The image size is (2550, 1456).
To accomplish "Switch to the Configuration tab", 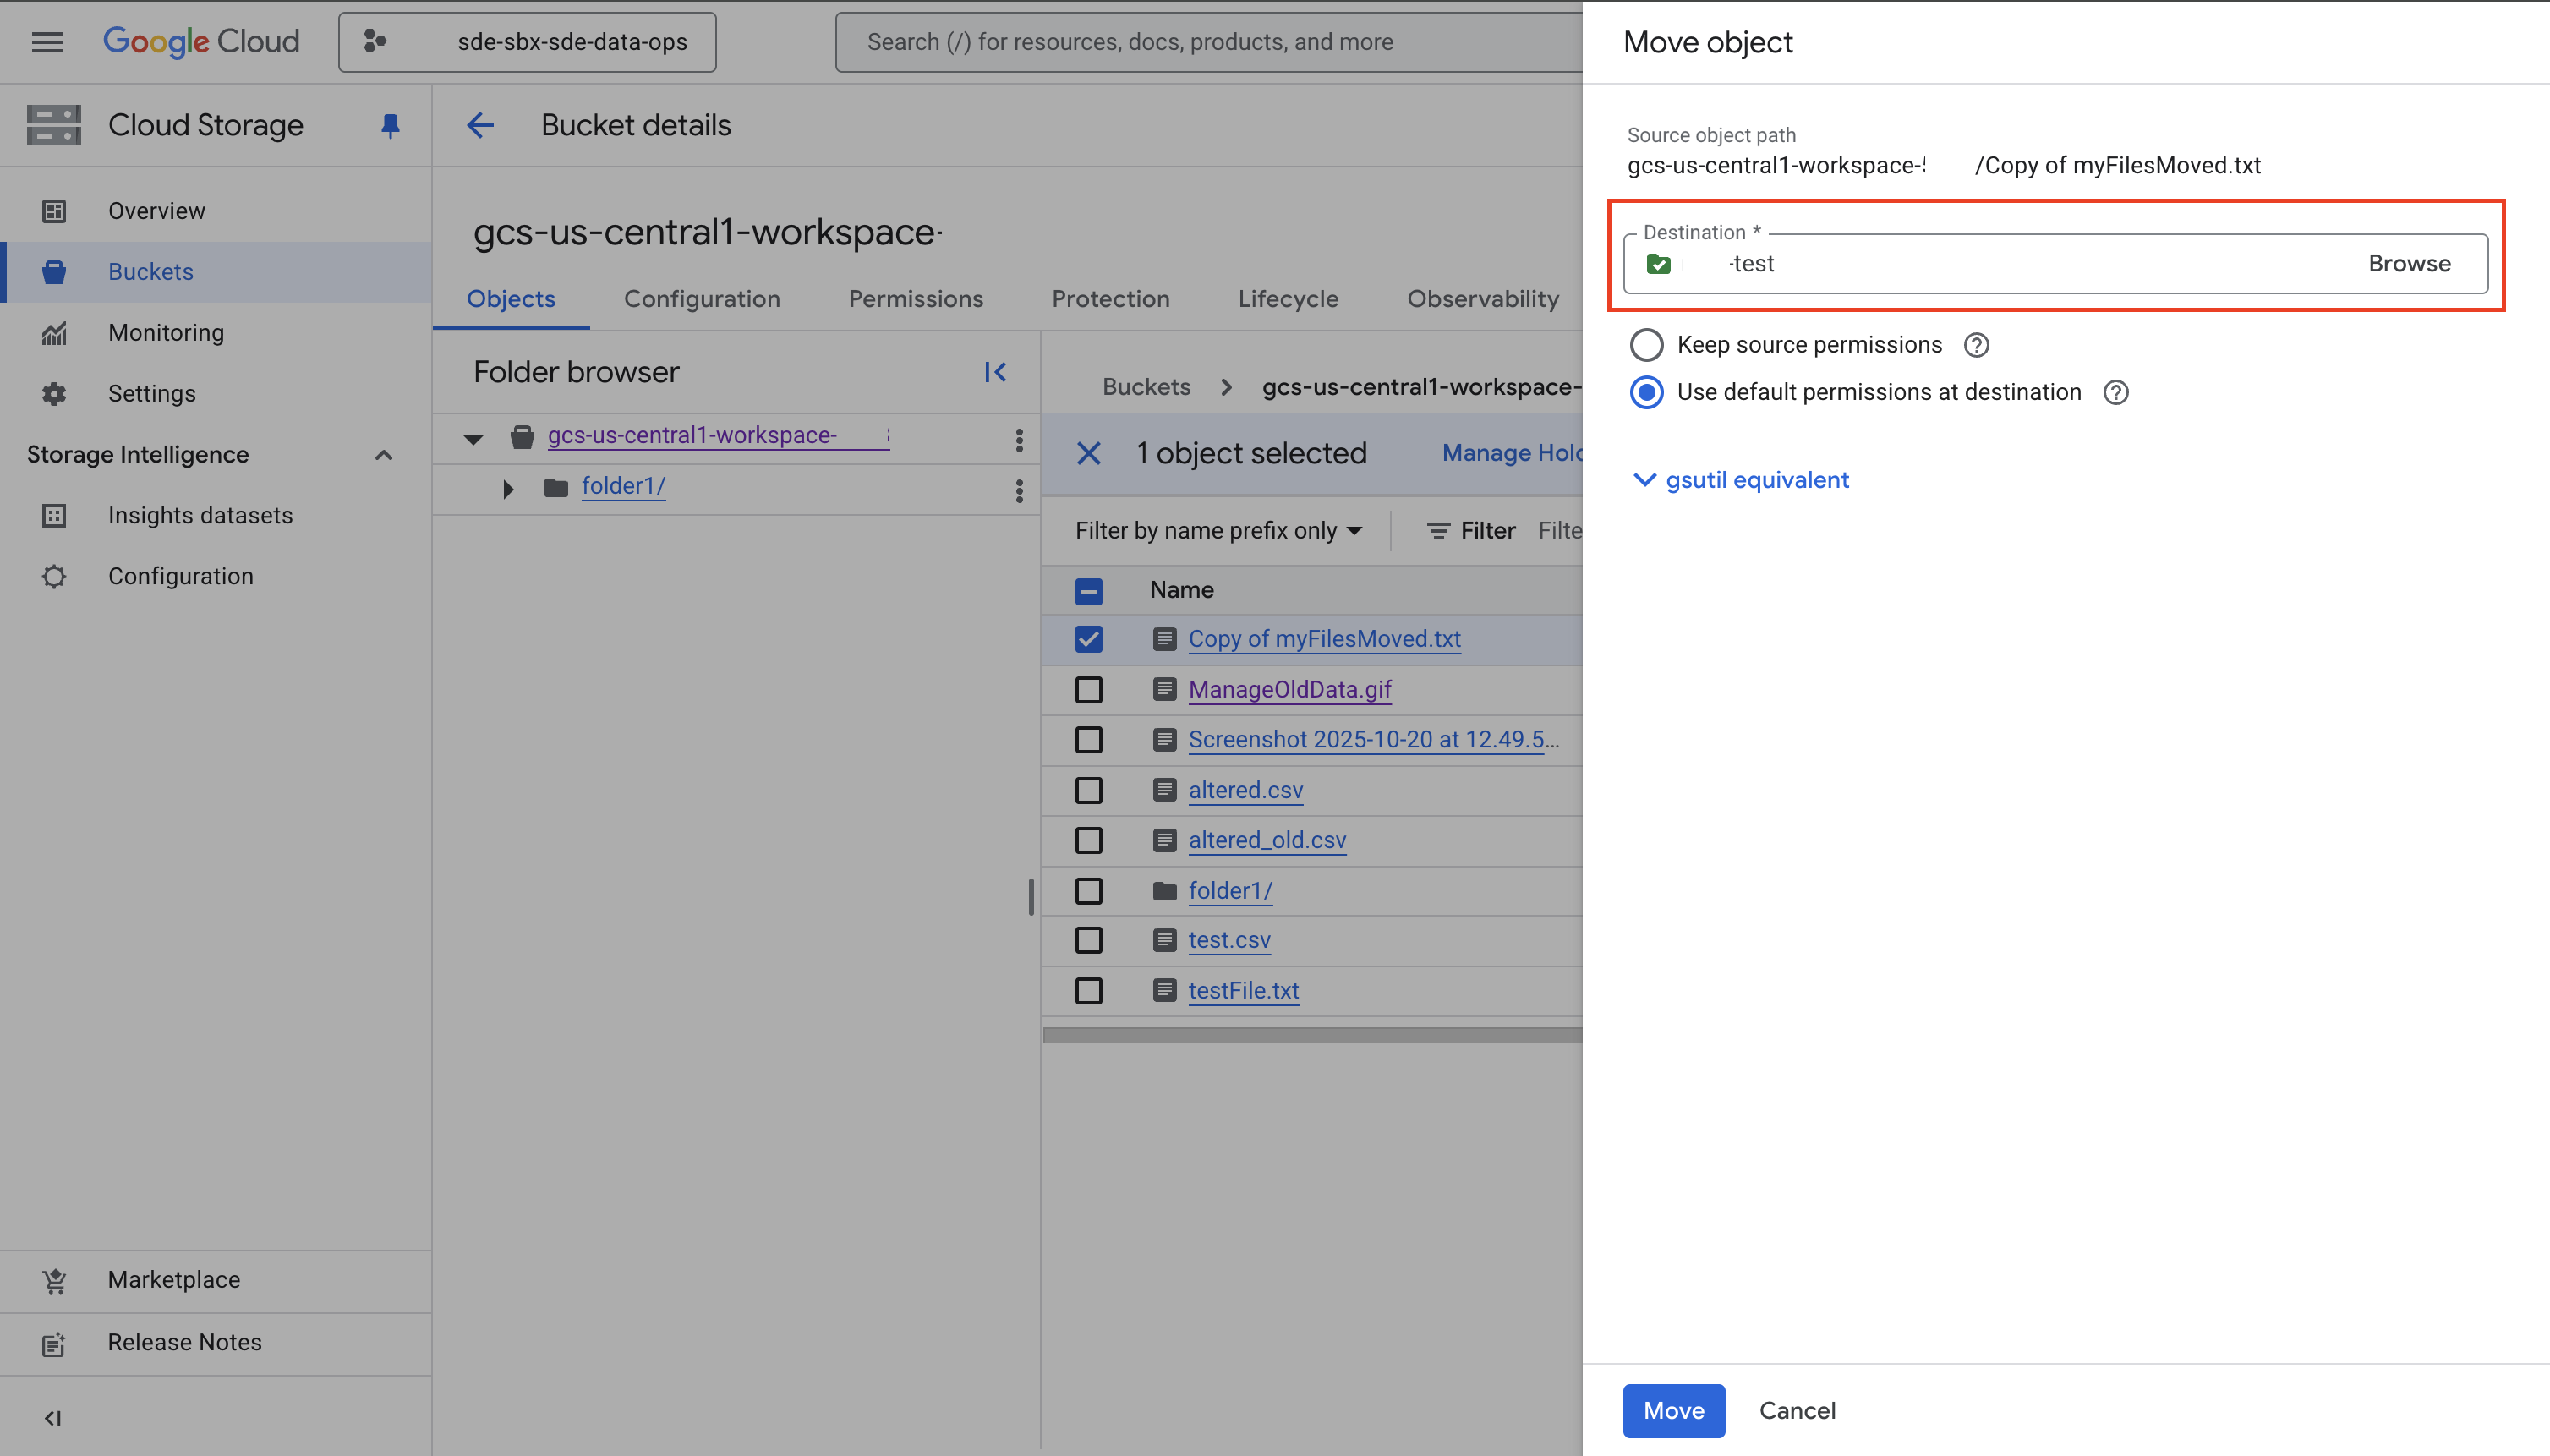I will pyautogui.click(x=701, y=299).
